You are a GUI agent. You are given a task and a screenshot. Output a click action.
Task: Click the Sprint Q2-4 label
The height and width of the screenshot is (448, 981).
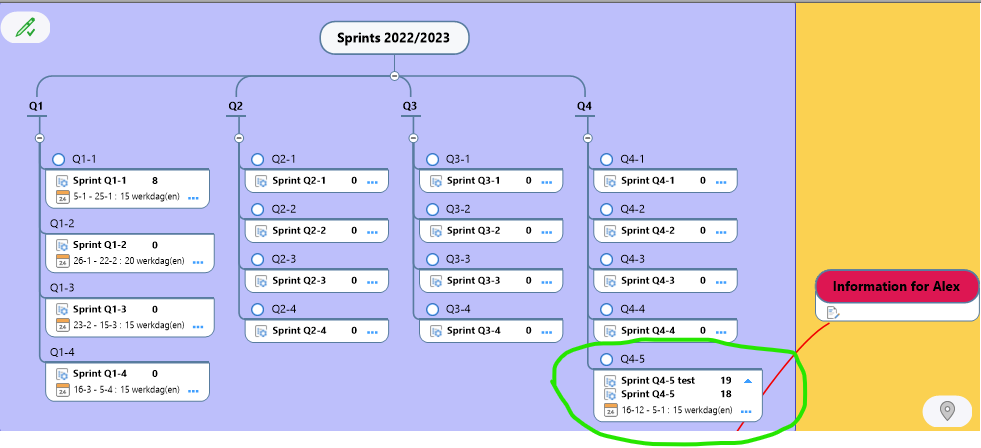(299, 331)
